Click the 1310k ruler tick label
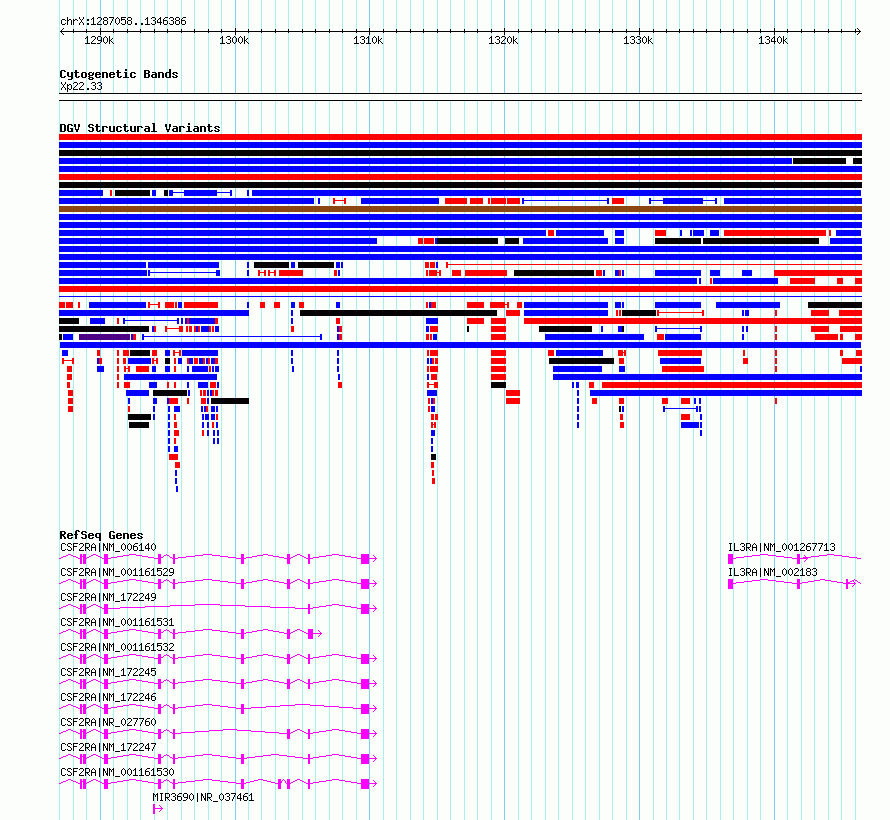890x820 pixels. (368, 40)
